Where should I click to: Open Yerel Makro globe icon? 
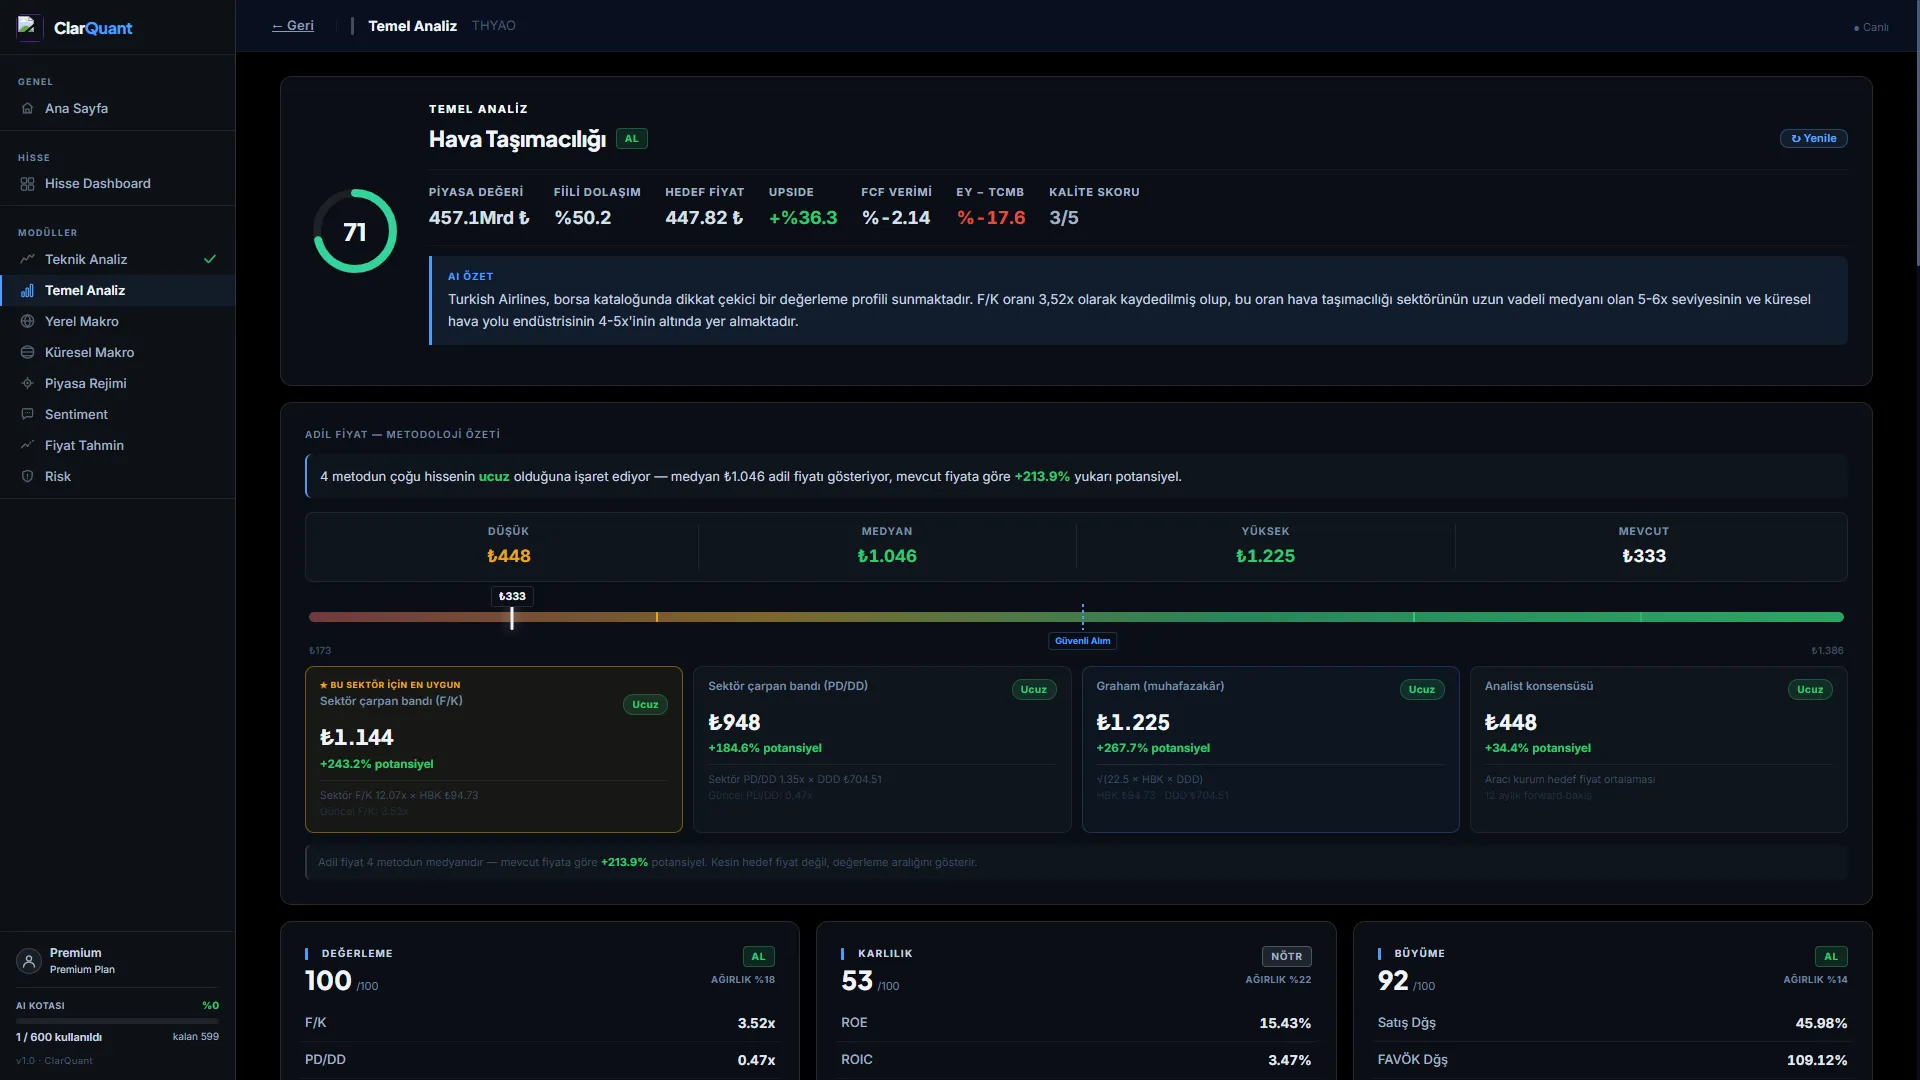[27, 321]
